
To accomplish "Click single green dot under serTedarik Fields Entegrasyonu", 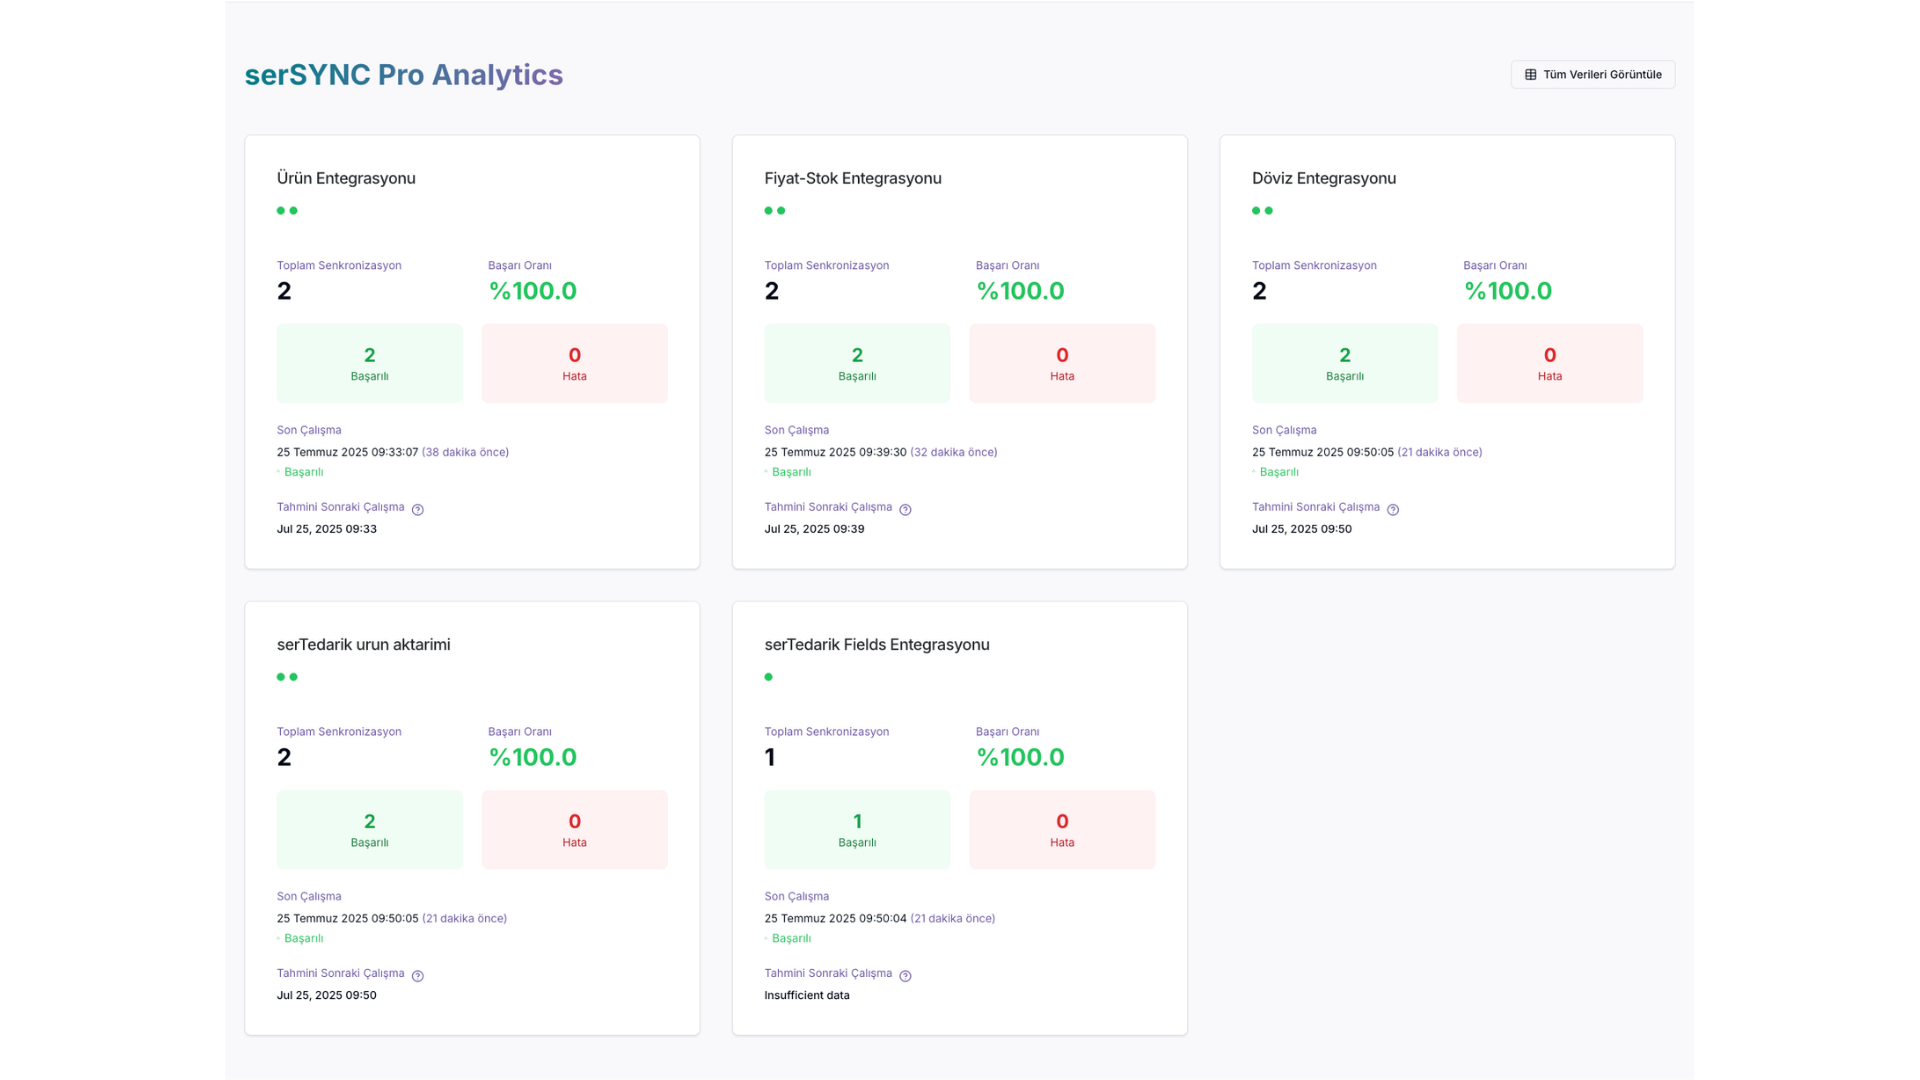I will pos(768,677).
